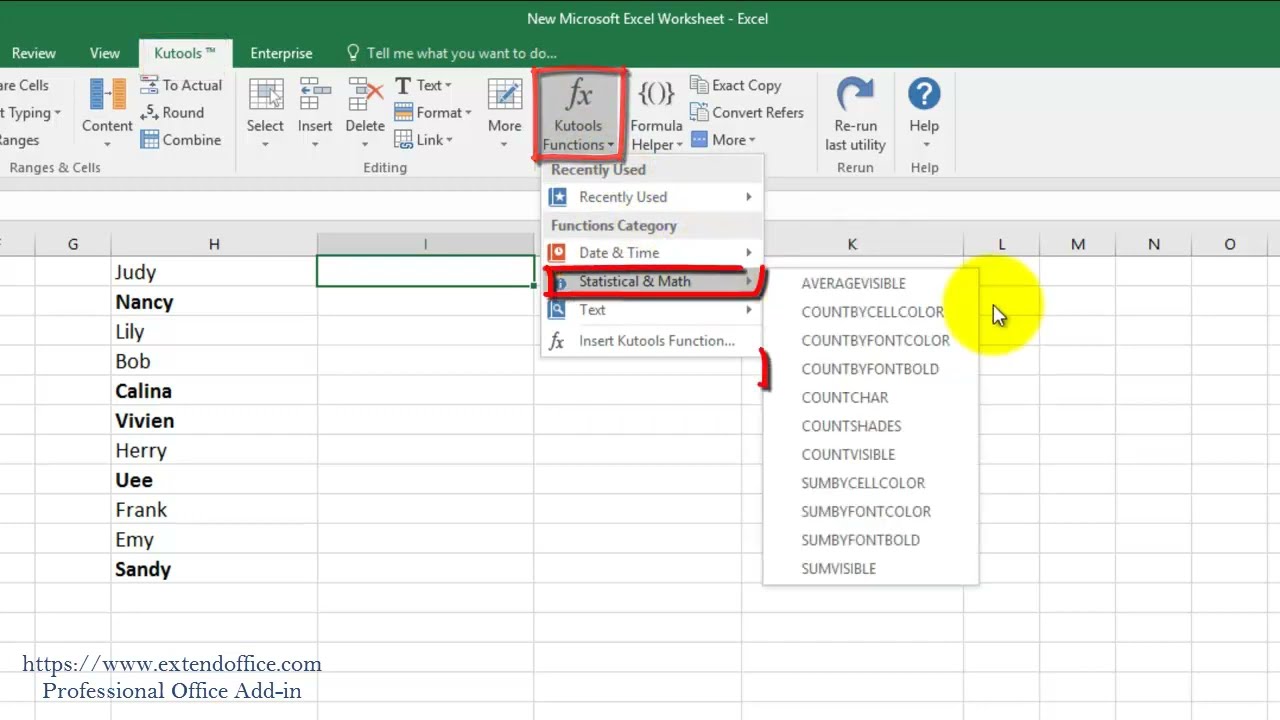Viewport: 1280px width, 720px height.
Task: Open Formula Helper tool
Action: [x=656, y=114]
